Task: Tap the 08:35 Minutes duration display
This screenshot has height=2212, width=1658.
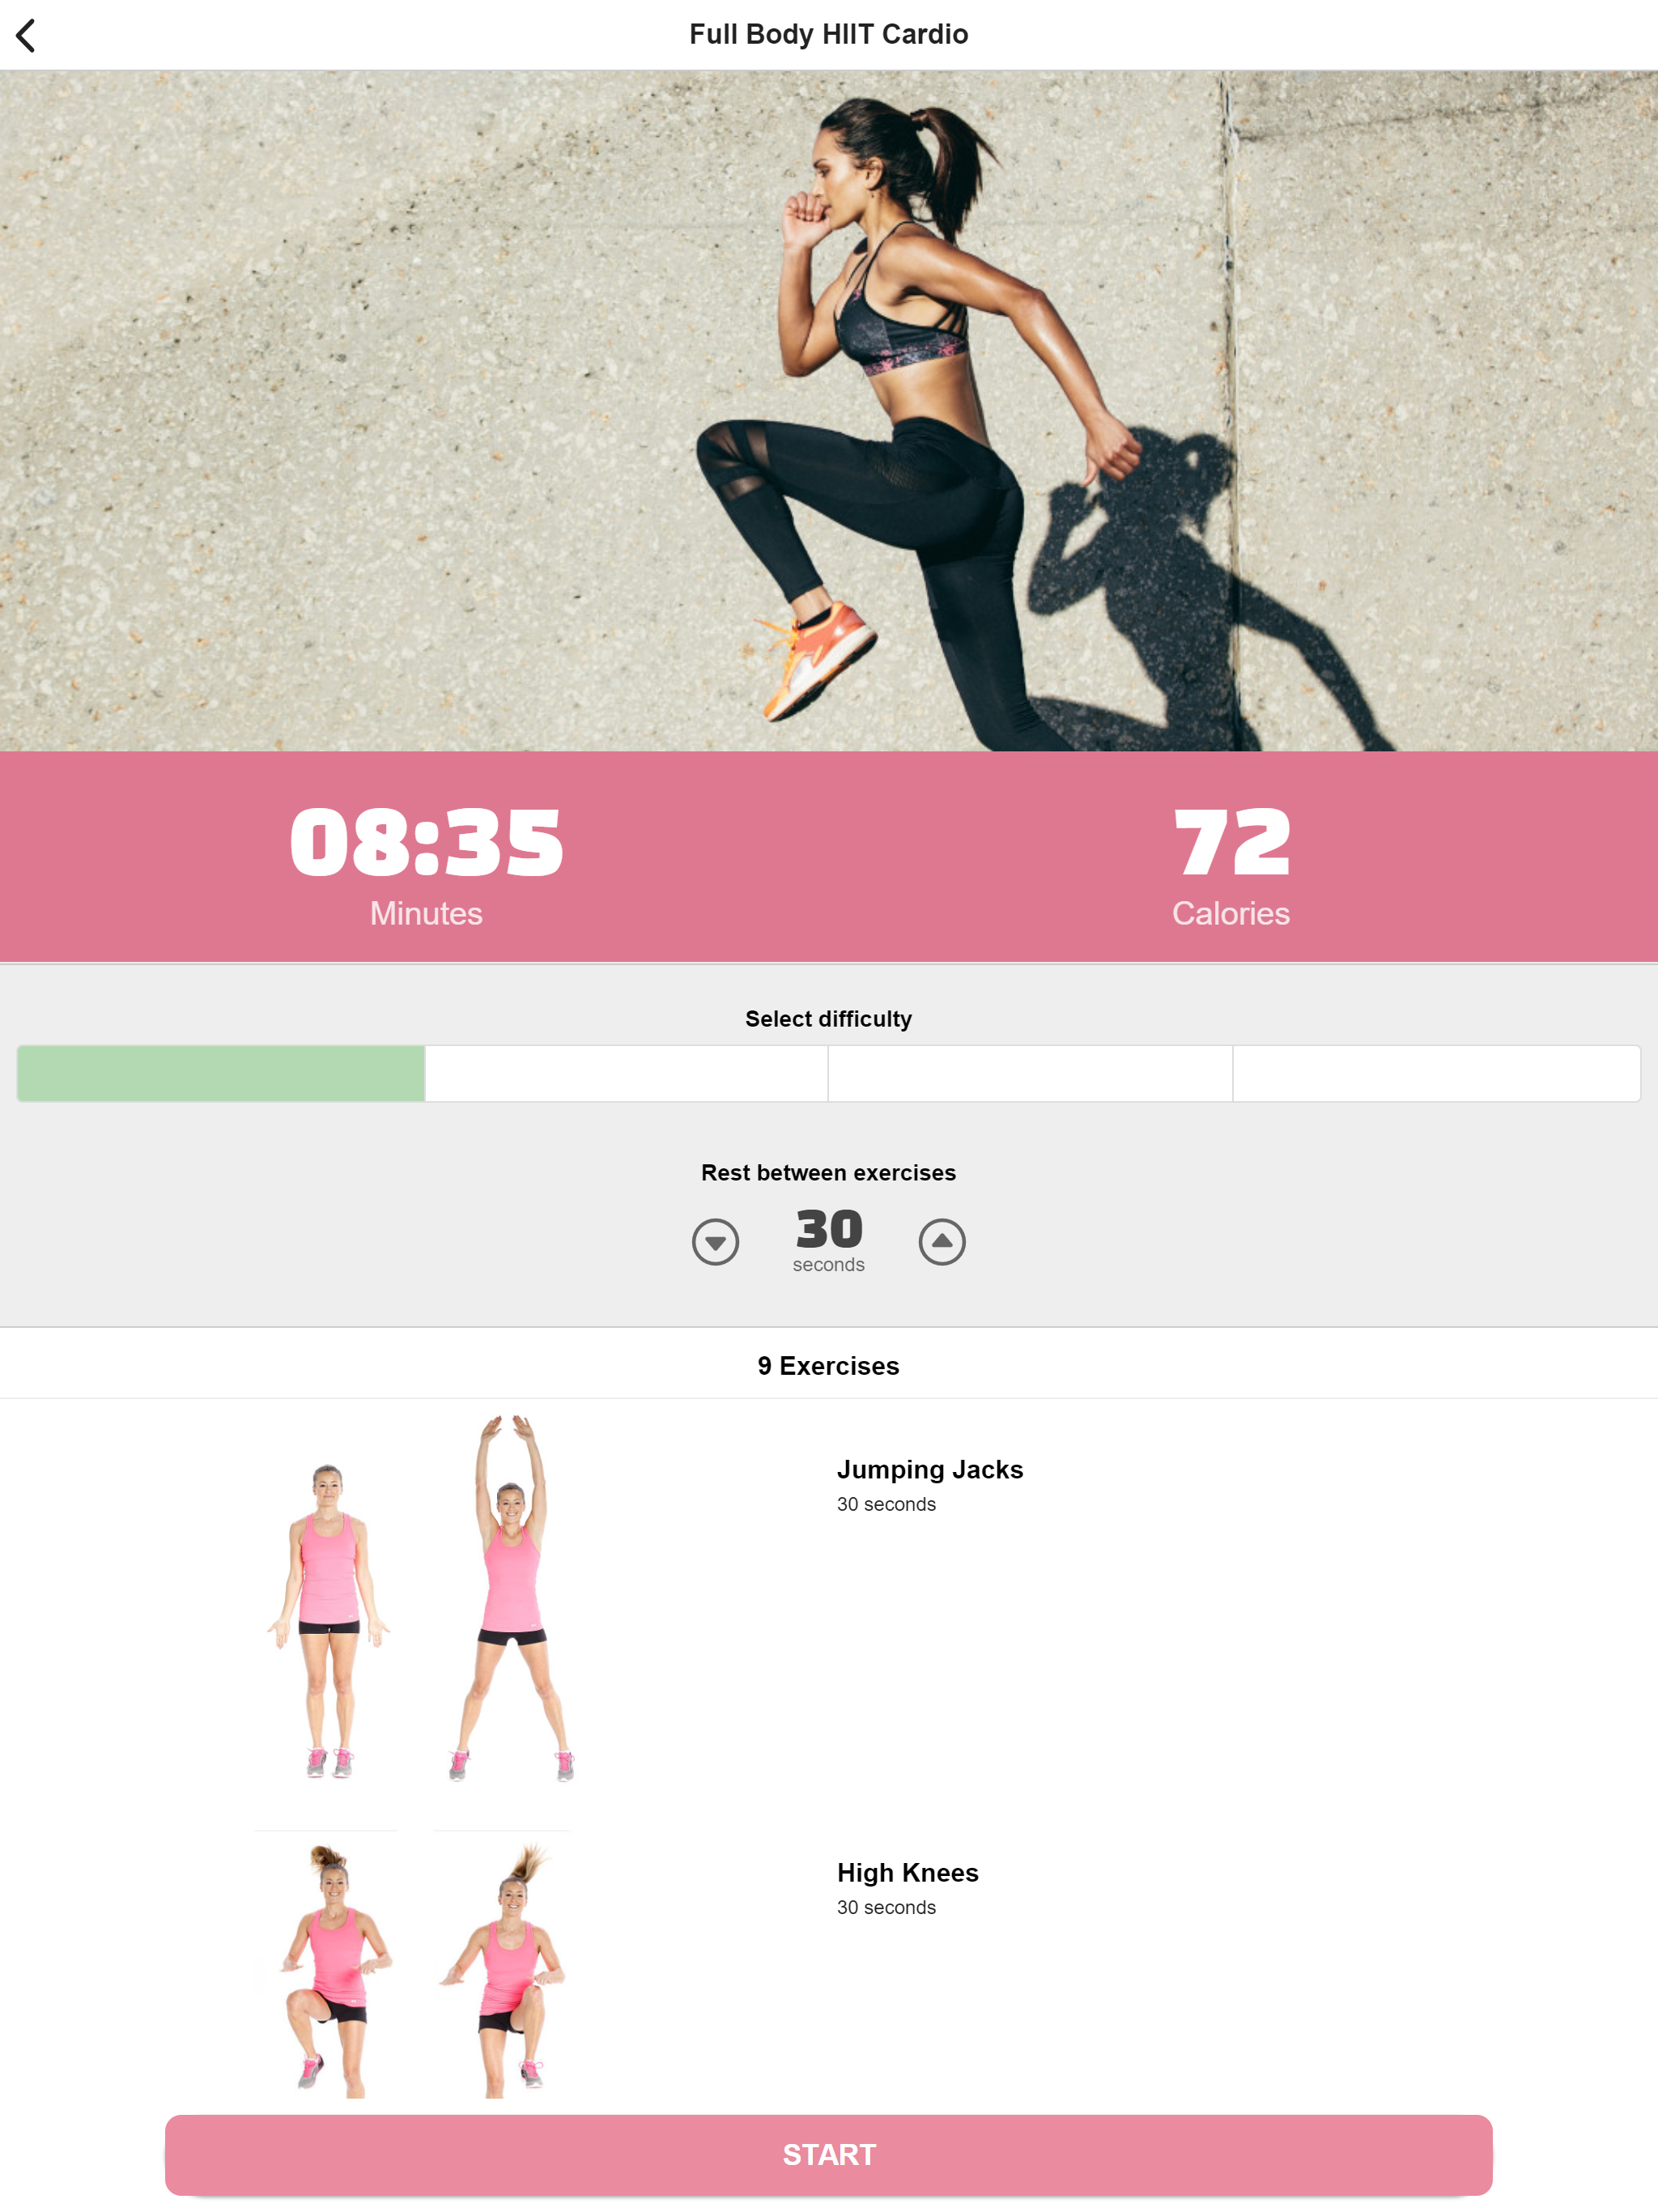Action: tap(426, 866)
